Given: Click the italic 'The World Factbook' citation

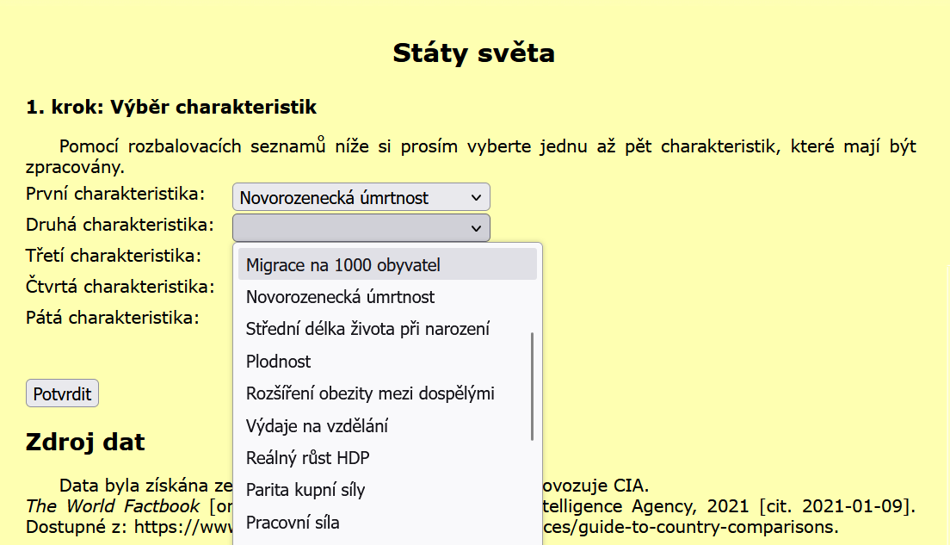Looking at the screenshot, I should pyautogui.click(x=112, y=506).
